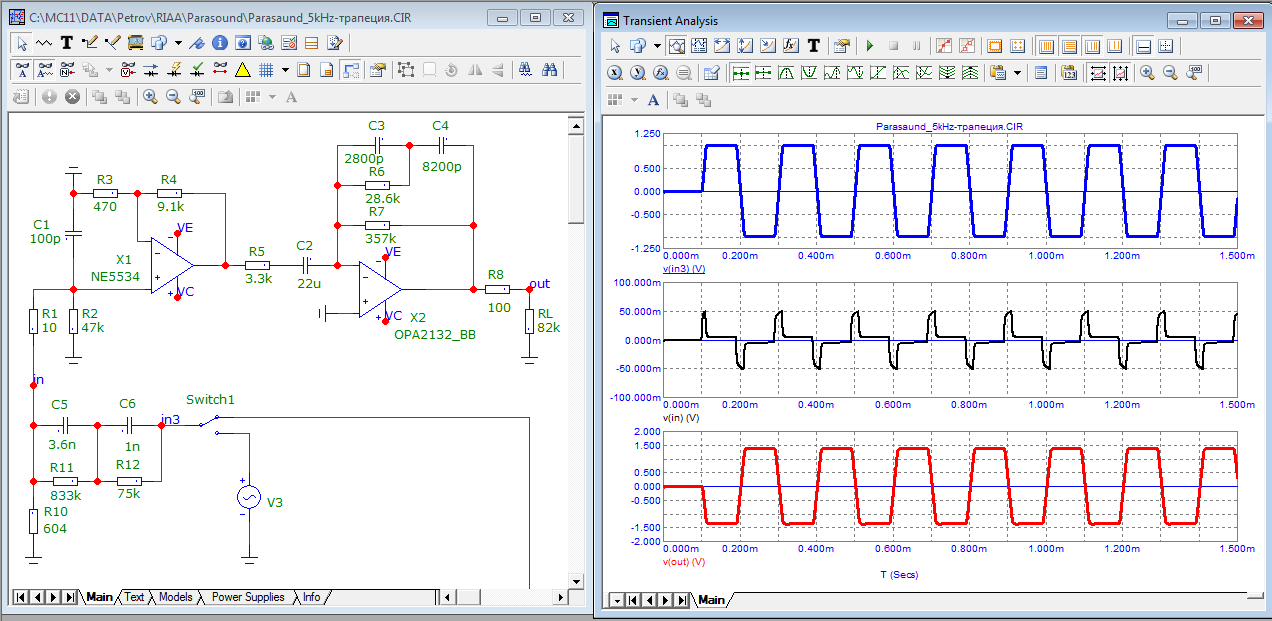Click schematic vertical scrollbar down arrow
Image resolution: width=1272 pixels, height=621 pixels.
tap(575, 580)
